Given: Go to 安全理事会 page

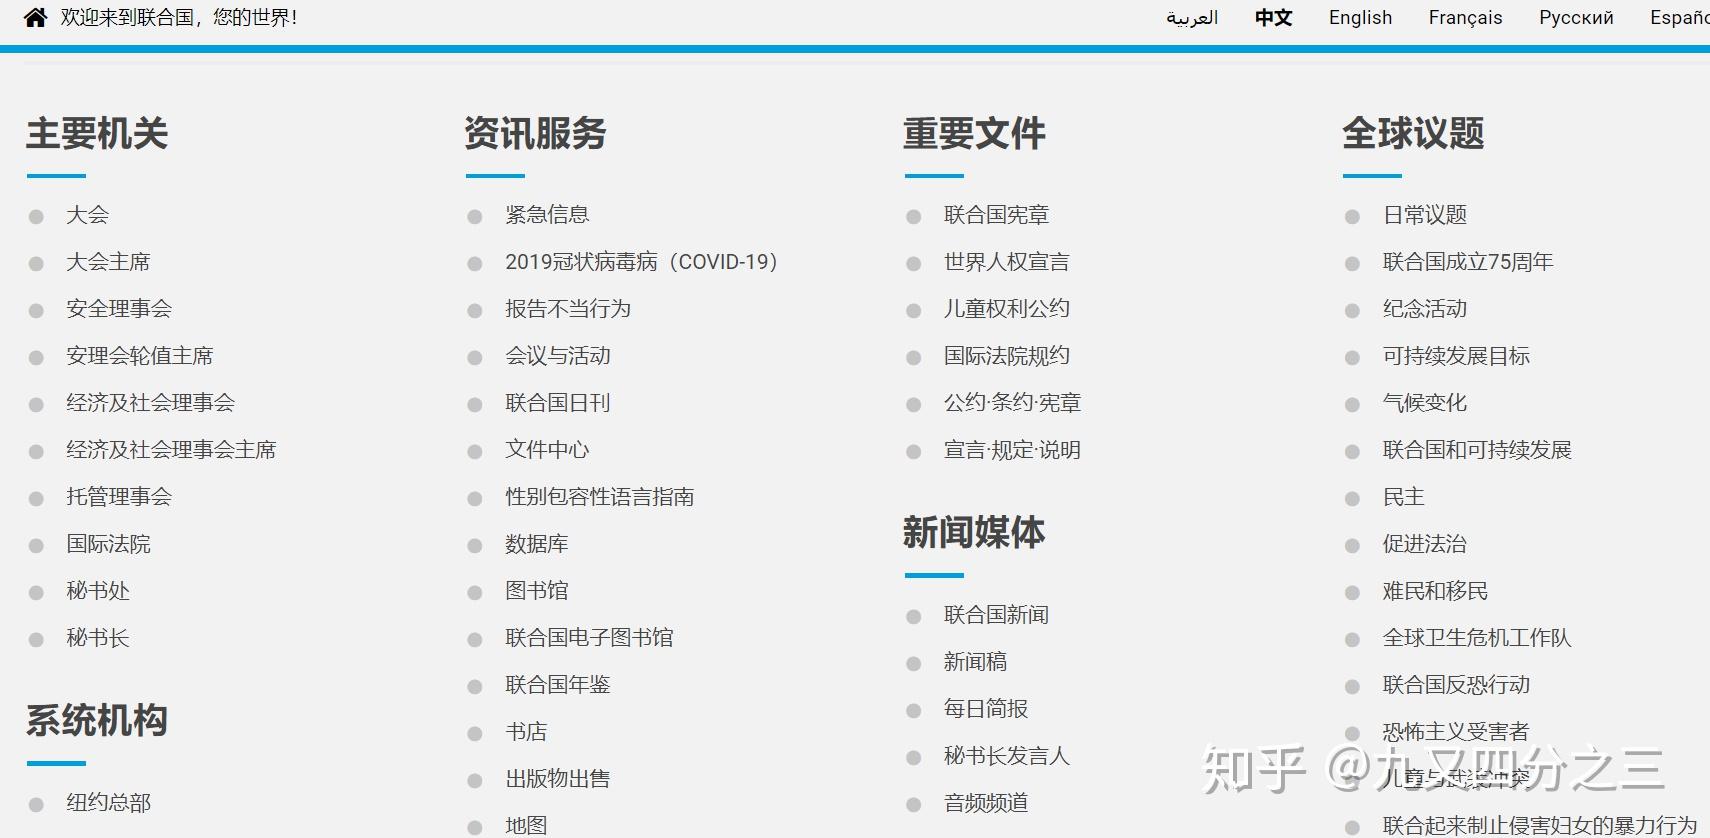Looking at the screenshot, I should [x=119, y=309].
